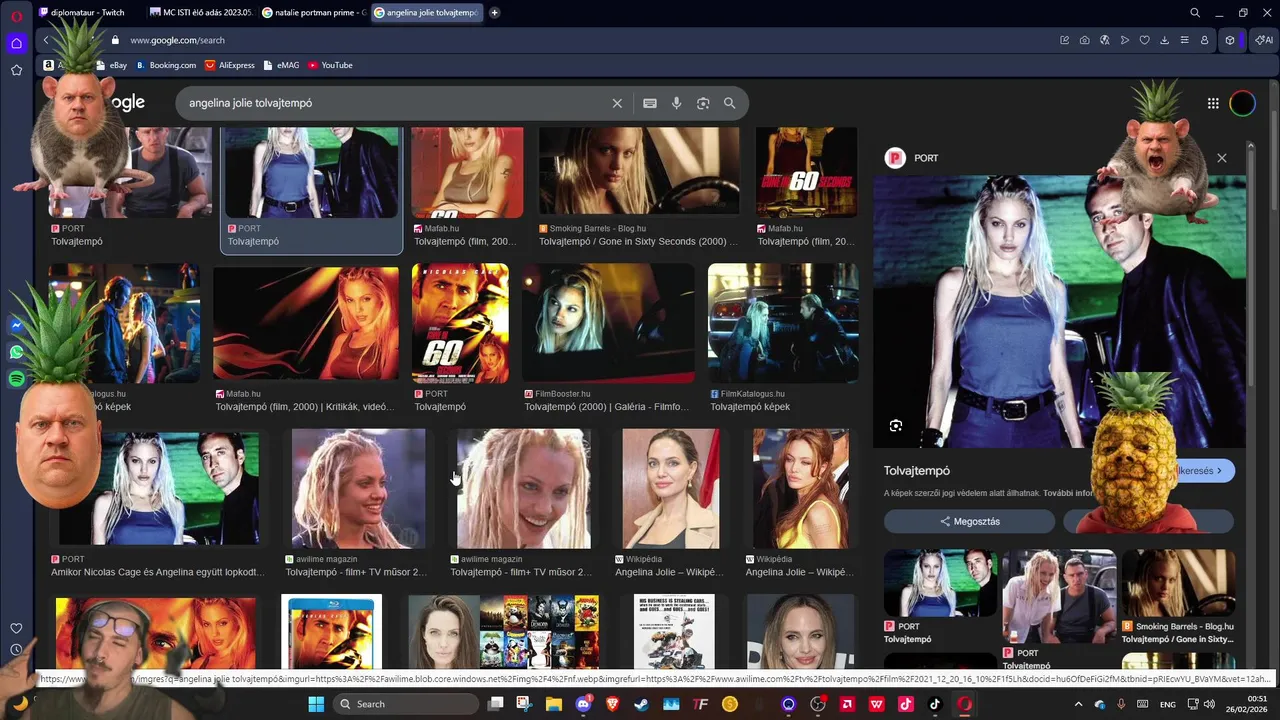The image size is (1280, 720).
Task: Open Messenger in the Opera sidebar
Action: point(17,326)
